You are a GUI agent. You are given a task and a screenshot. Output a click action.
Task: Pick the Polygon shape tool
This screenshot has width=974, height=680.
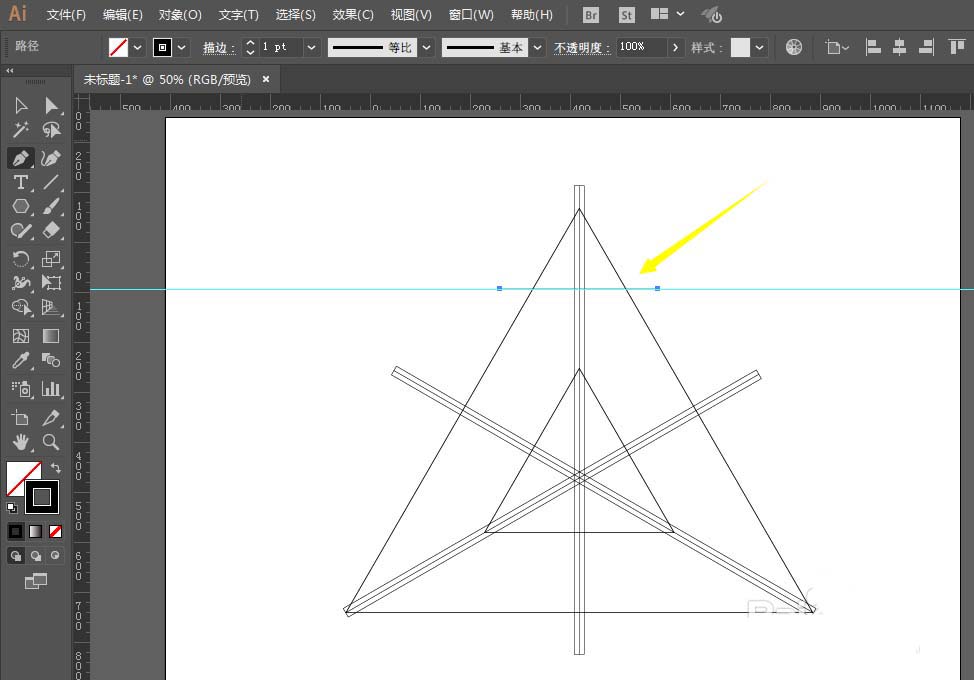21,206
